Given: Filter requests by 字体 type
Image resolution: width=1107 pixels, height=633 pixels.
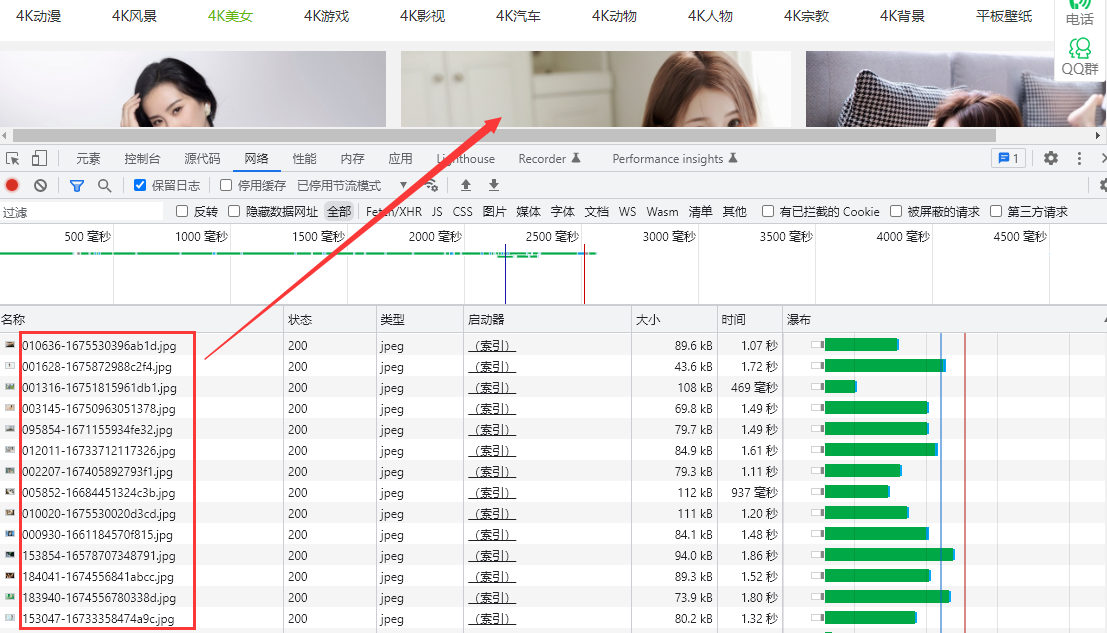Looking at the screenshot, I should click(x=563, y=212).
